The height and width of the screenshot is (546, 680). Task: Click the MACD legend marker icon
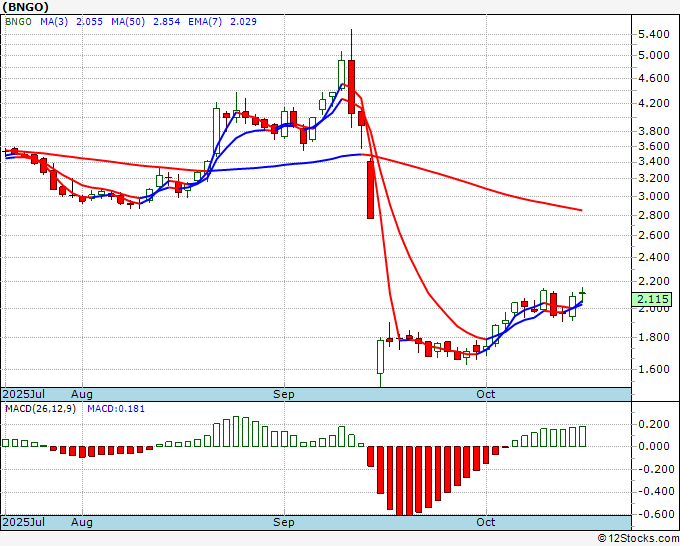click(7, 410)
